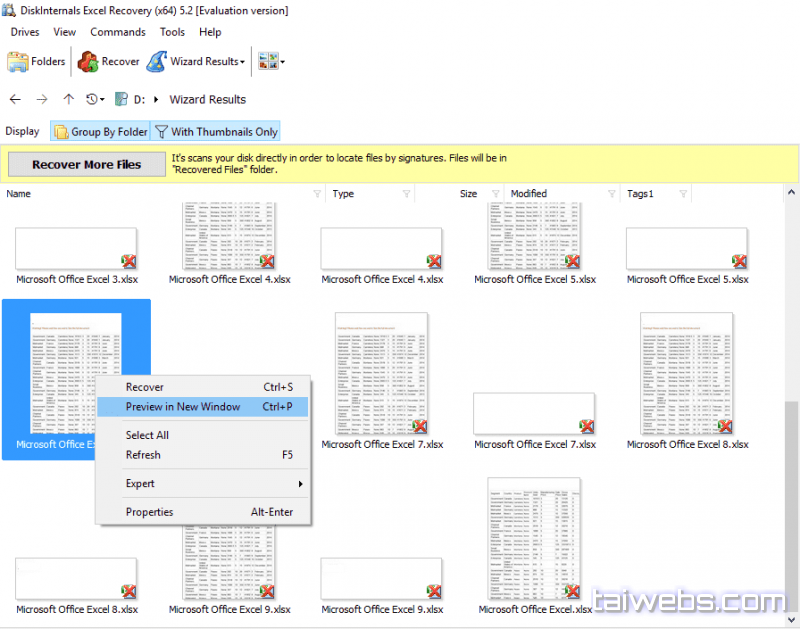Click Wizard Results in the path bar

click(x=207, y=99)
